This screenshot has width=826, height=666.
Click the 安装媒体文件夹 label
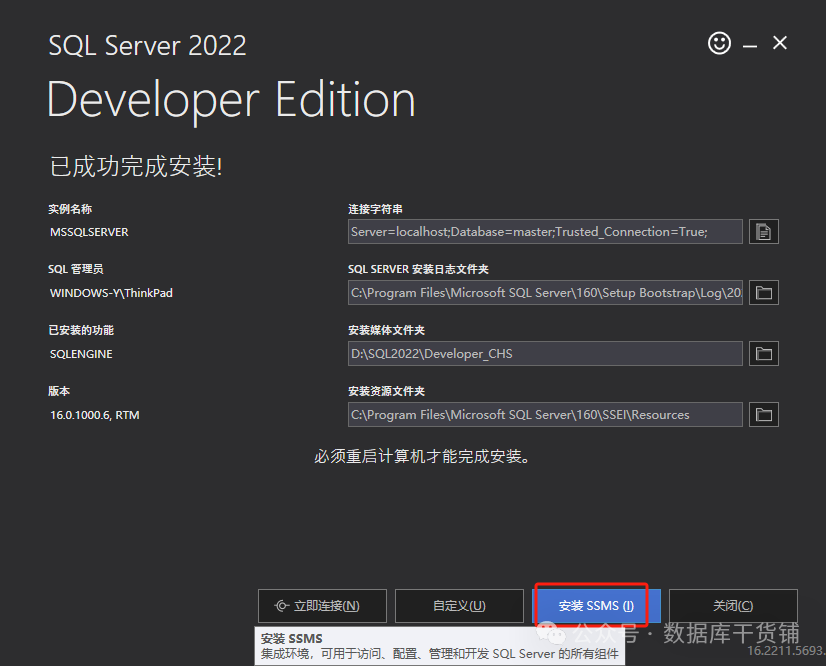(386, 330)
